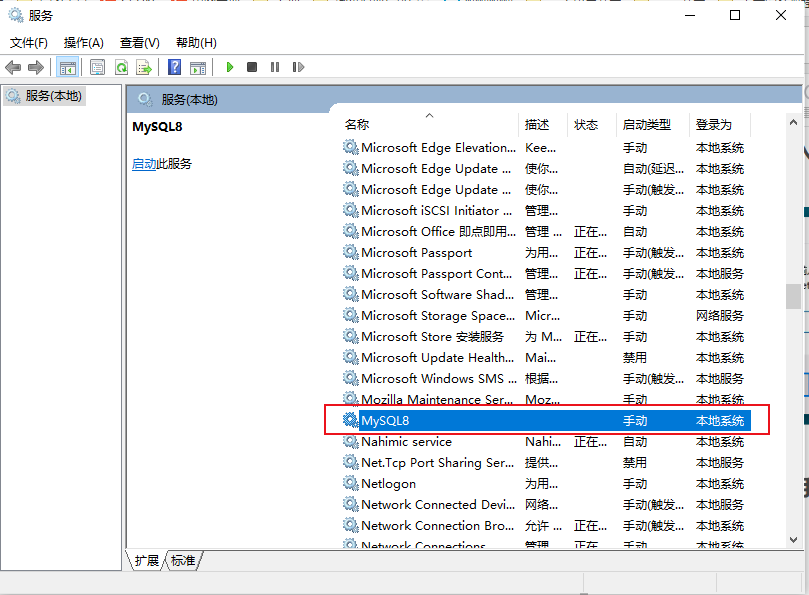Image resolution: width=809 pixels, height=595 pixels.
Task: Click the gear icon beside Microsoft Passport
Action: coord(351,252)
